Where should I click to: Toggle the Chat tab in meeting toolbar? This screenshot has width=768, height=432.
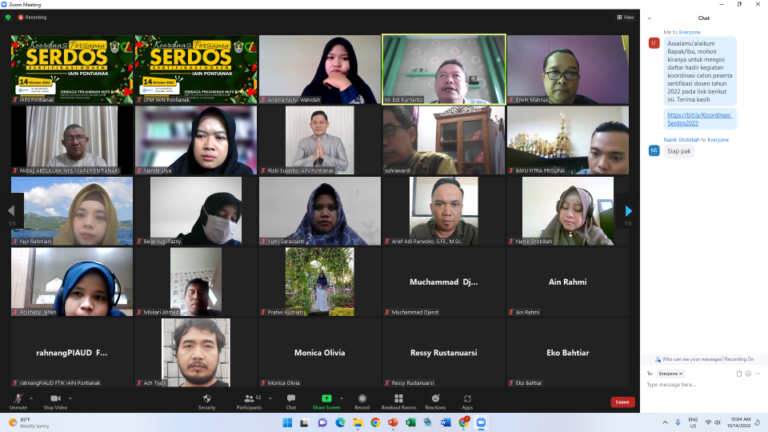(291, 401)
